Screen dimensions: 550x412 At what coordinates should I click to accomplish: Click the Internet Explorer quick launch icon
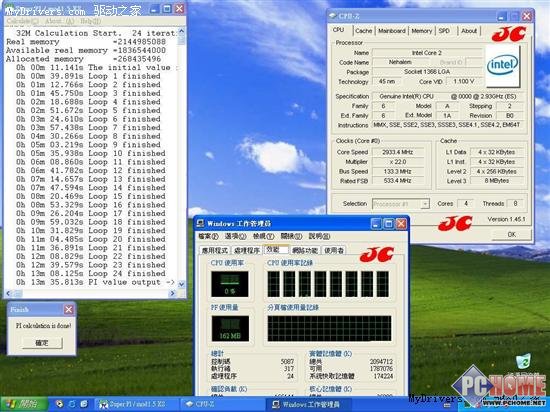pyautogui.click(x=72, y=404)
